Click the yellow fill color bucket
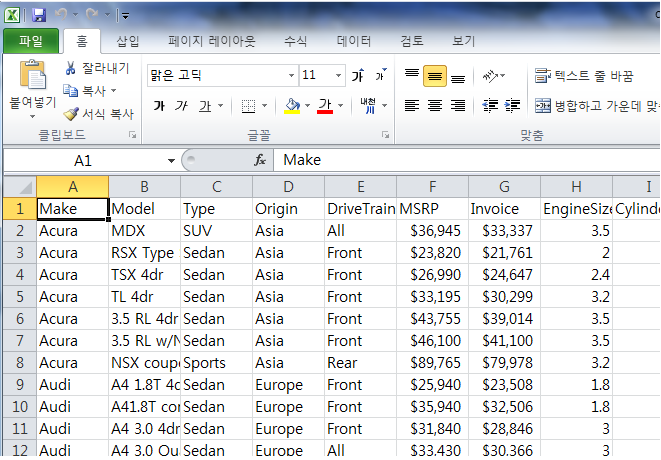This screenshot has height=460, width=661. point(292,105)
